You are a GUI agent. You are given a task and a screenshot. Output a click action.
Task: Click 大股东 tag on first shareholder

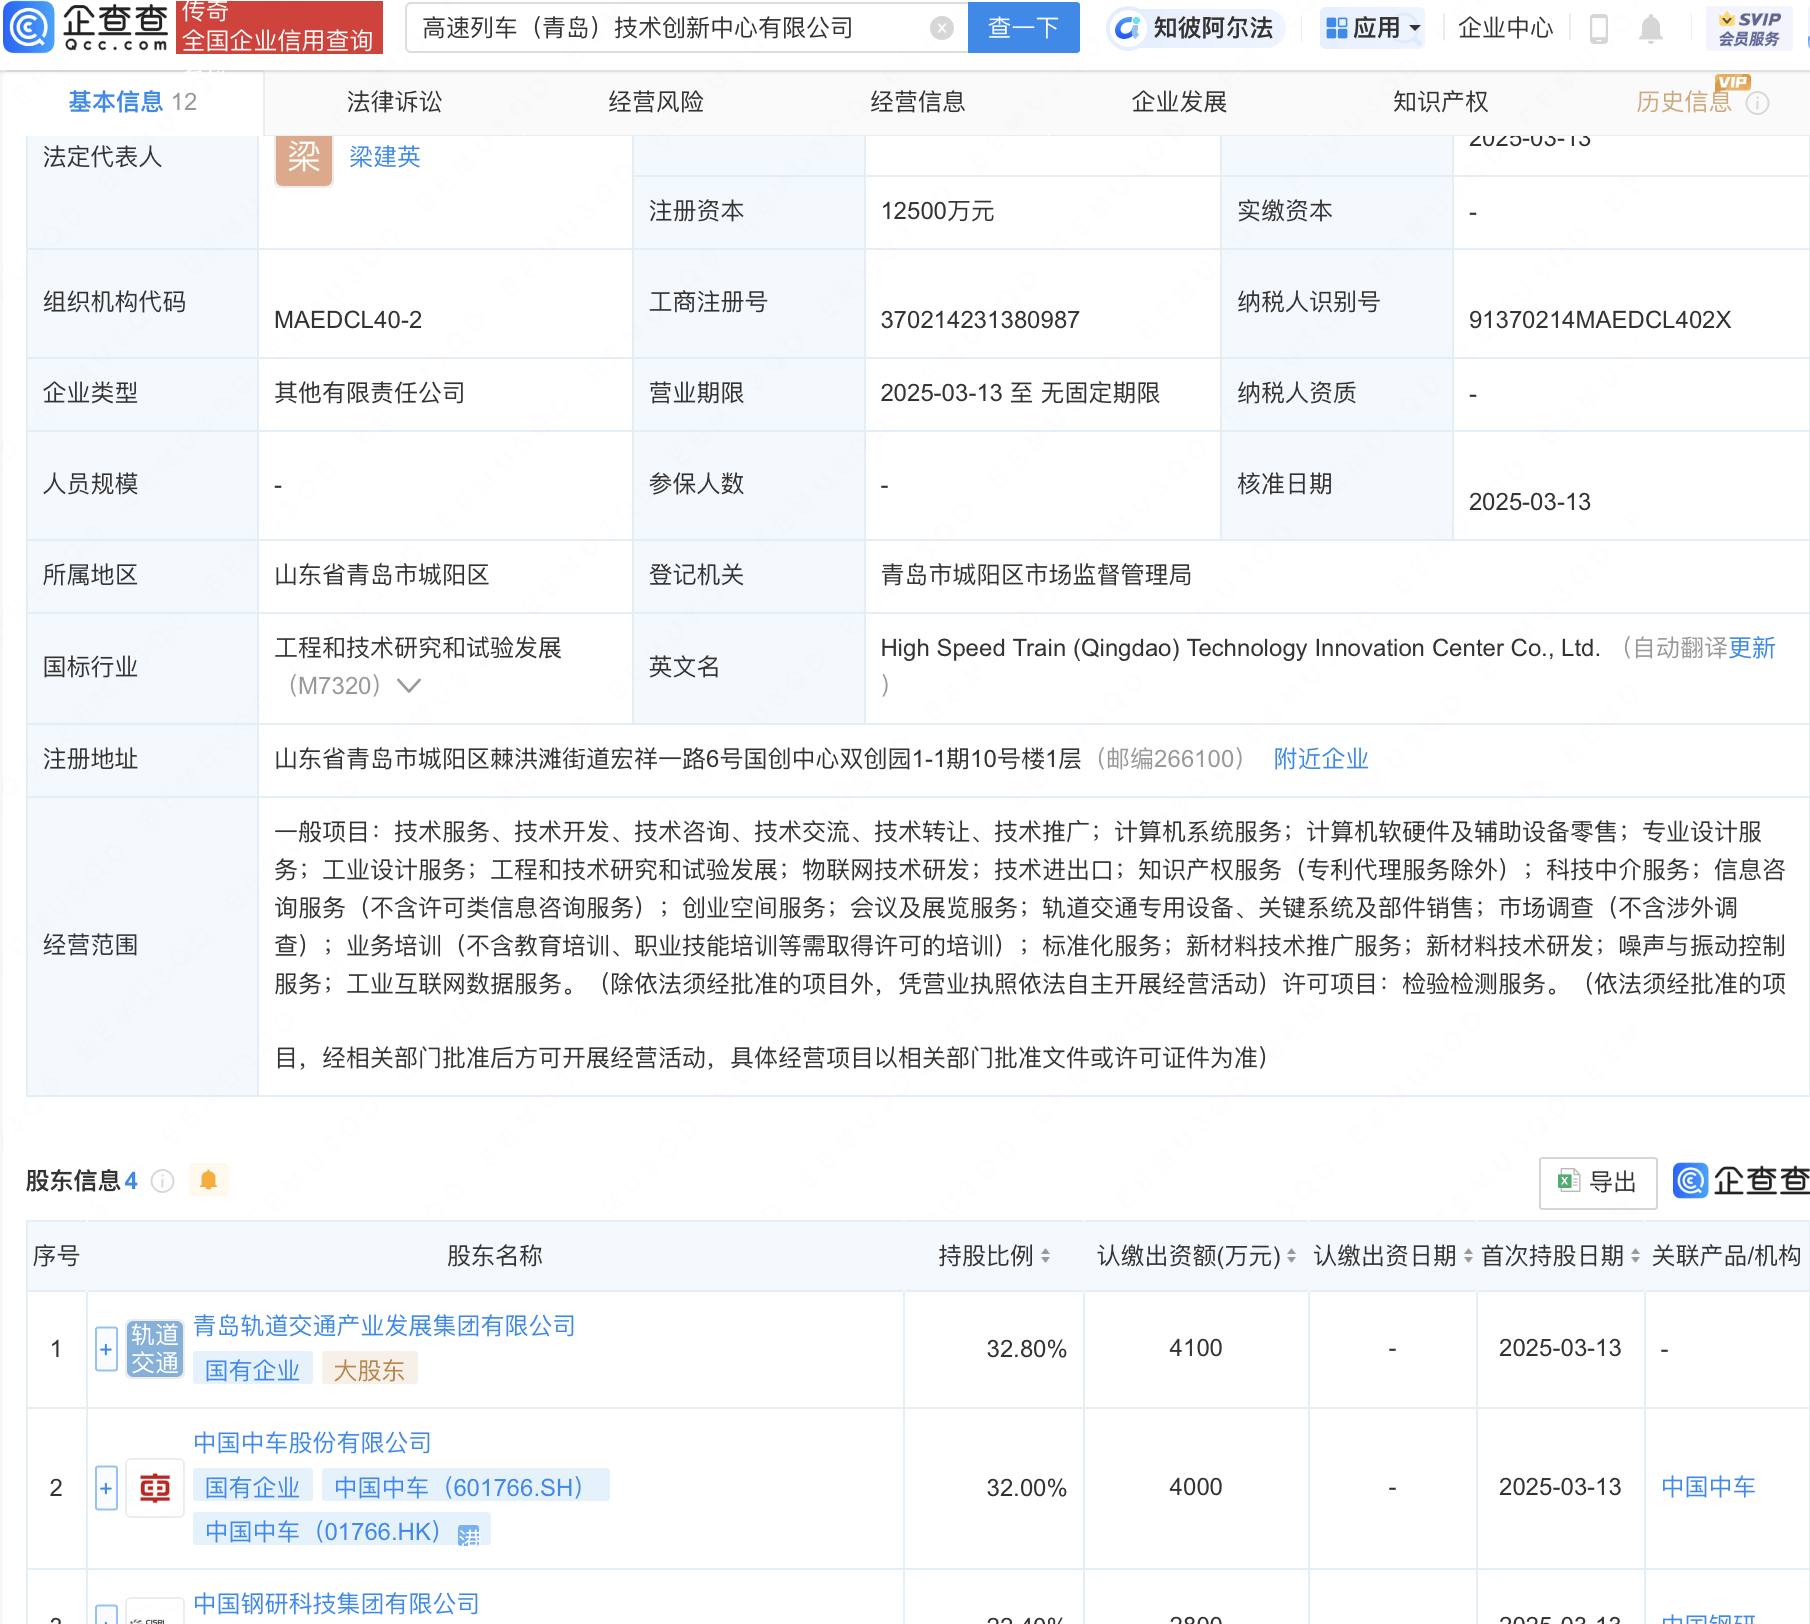(369, 1370)
